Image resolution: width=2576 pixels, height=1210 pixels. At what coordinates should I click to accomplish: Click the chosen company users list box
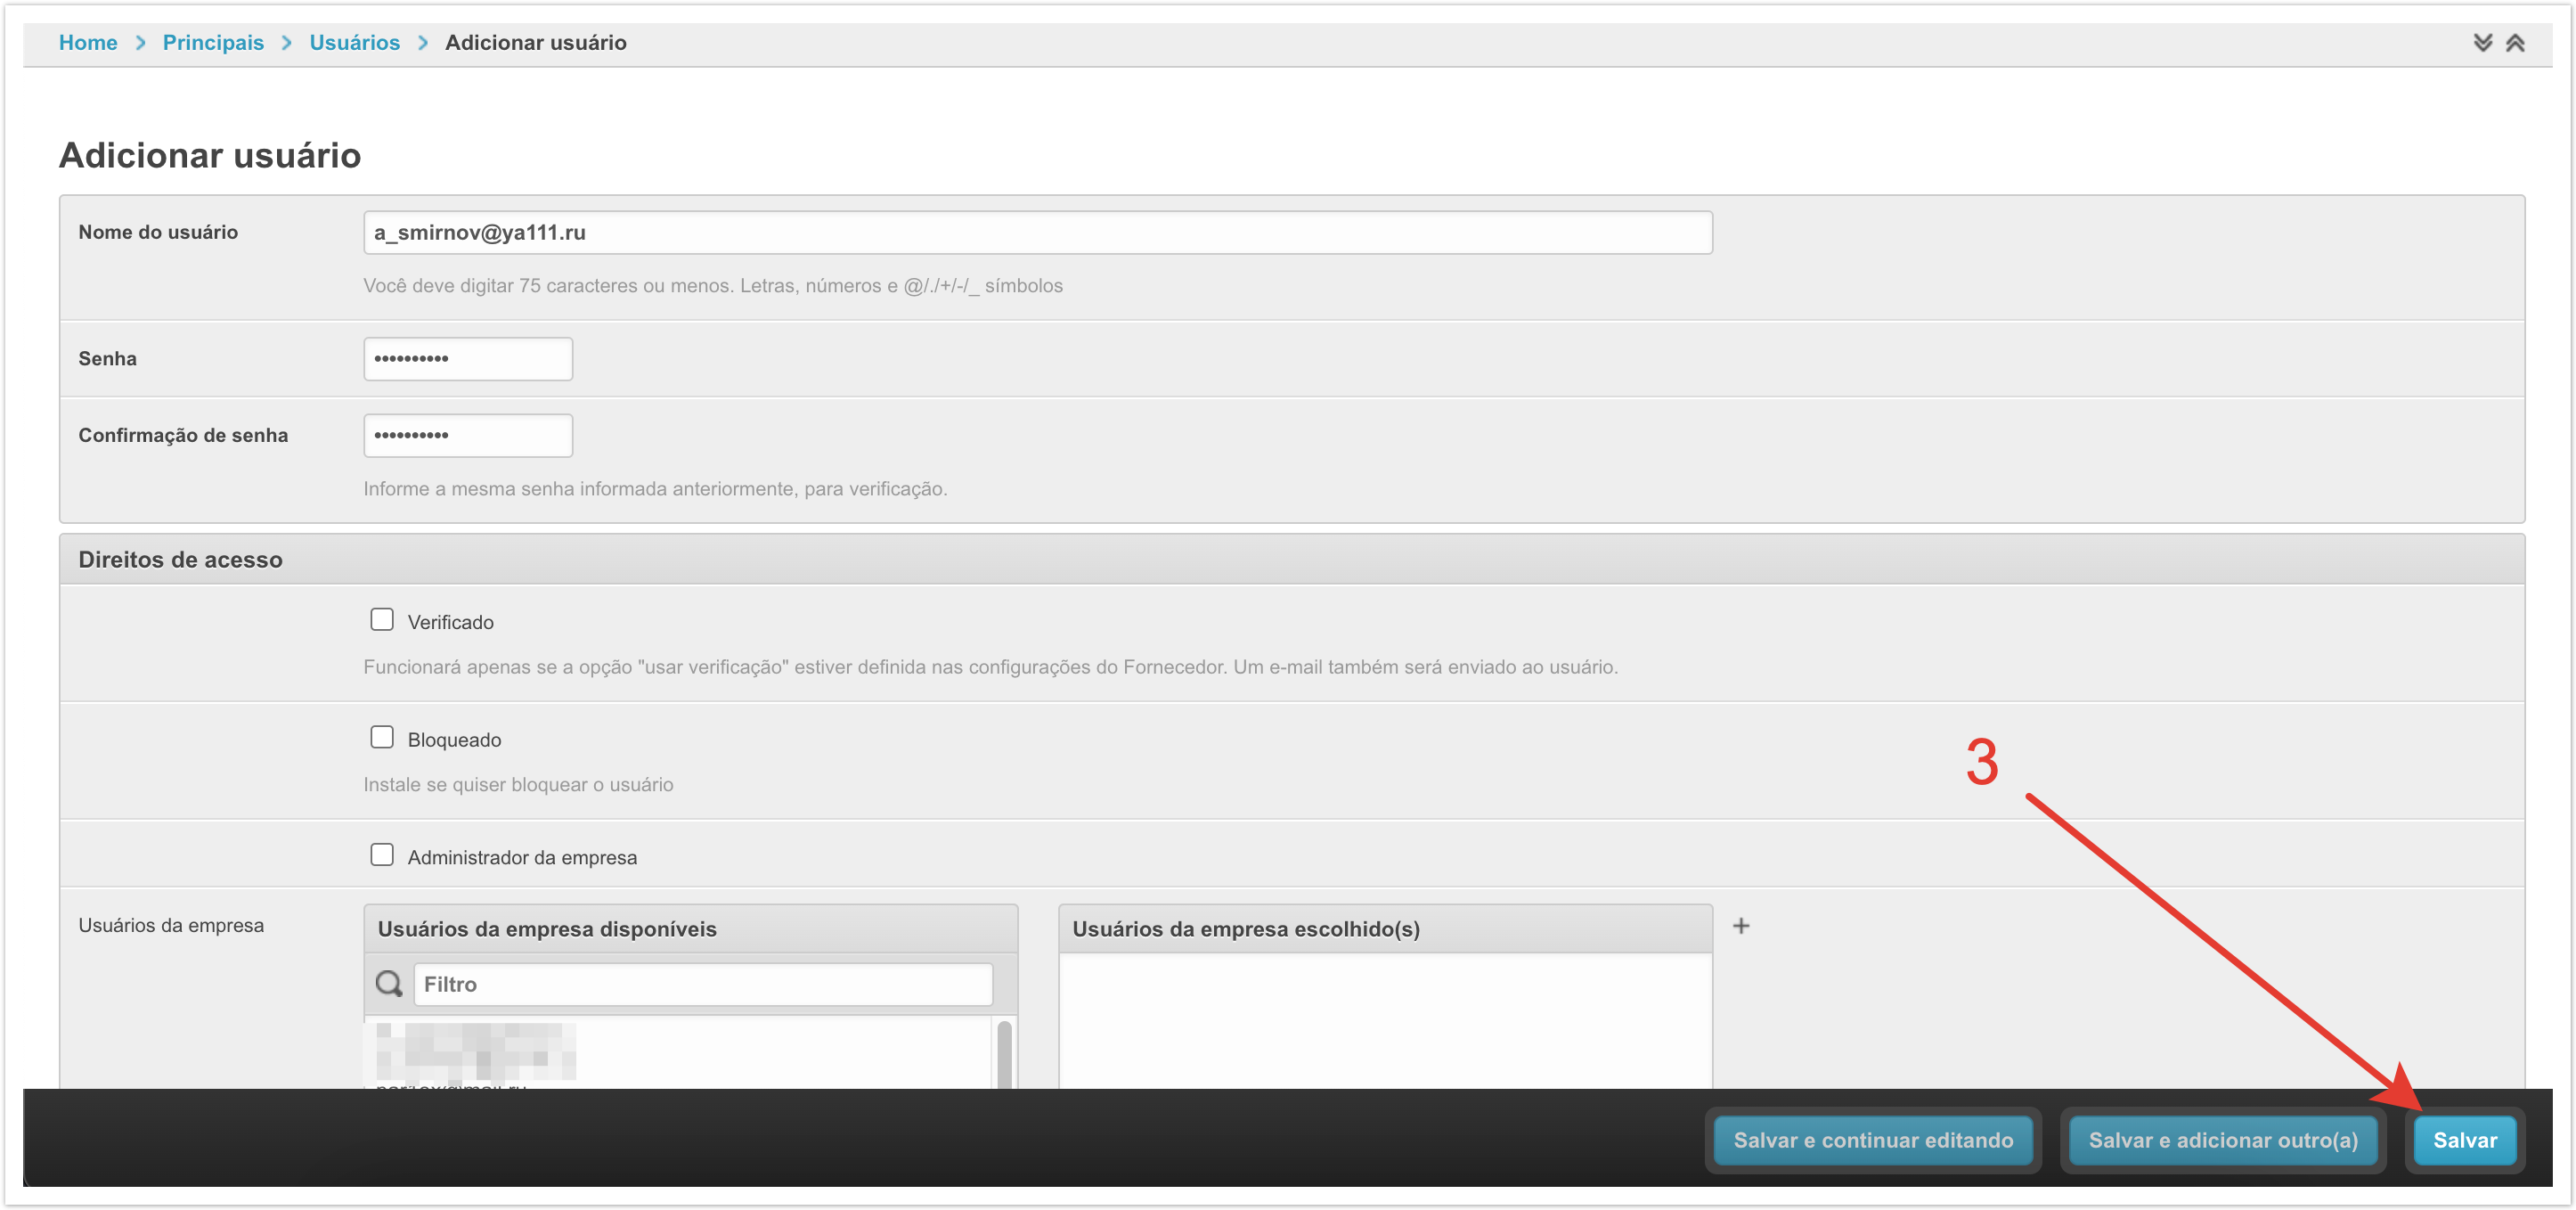pos(1384,1020)
